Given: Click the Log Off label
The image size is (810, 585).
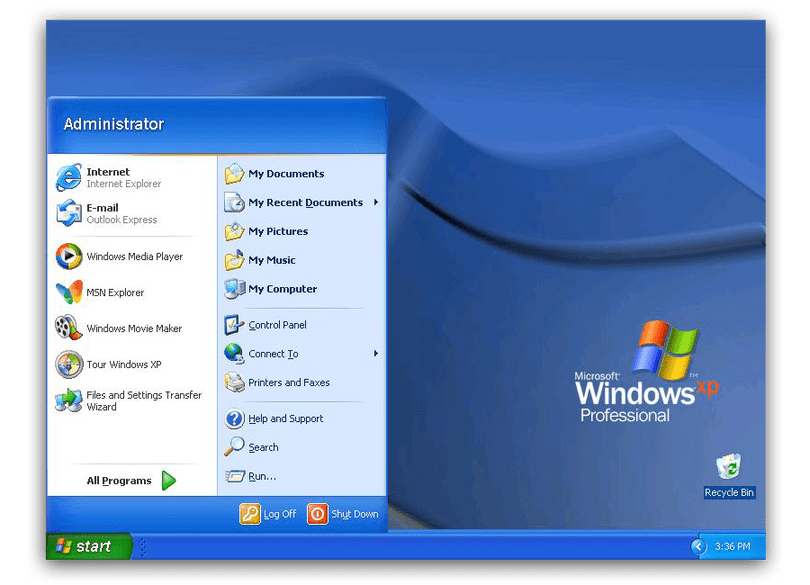Looking at the screenshot, I should 280,514.
